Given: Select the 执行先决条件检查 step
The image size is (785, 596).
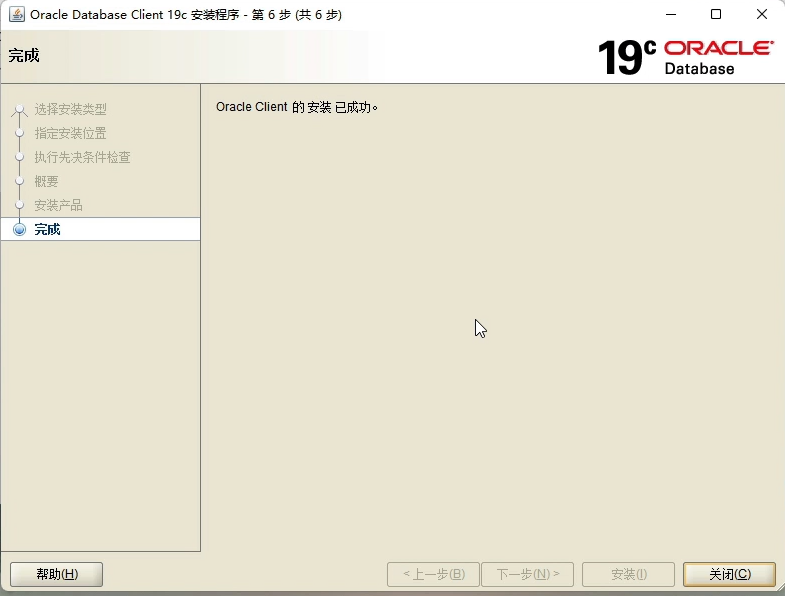Looking at the screenshot, I should 83,157.
